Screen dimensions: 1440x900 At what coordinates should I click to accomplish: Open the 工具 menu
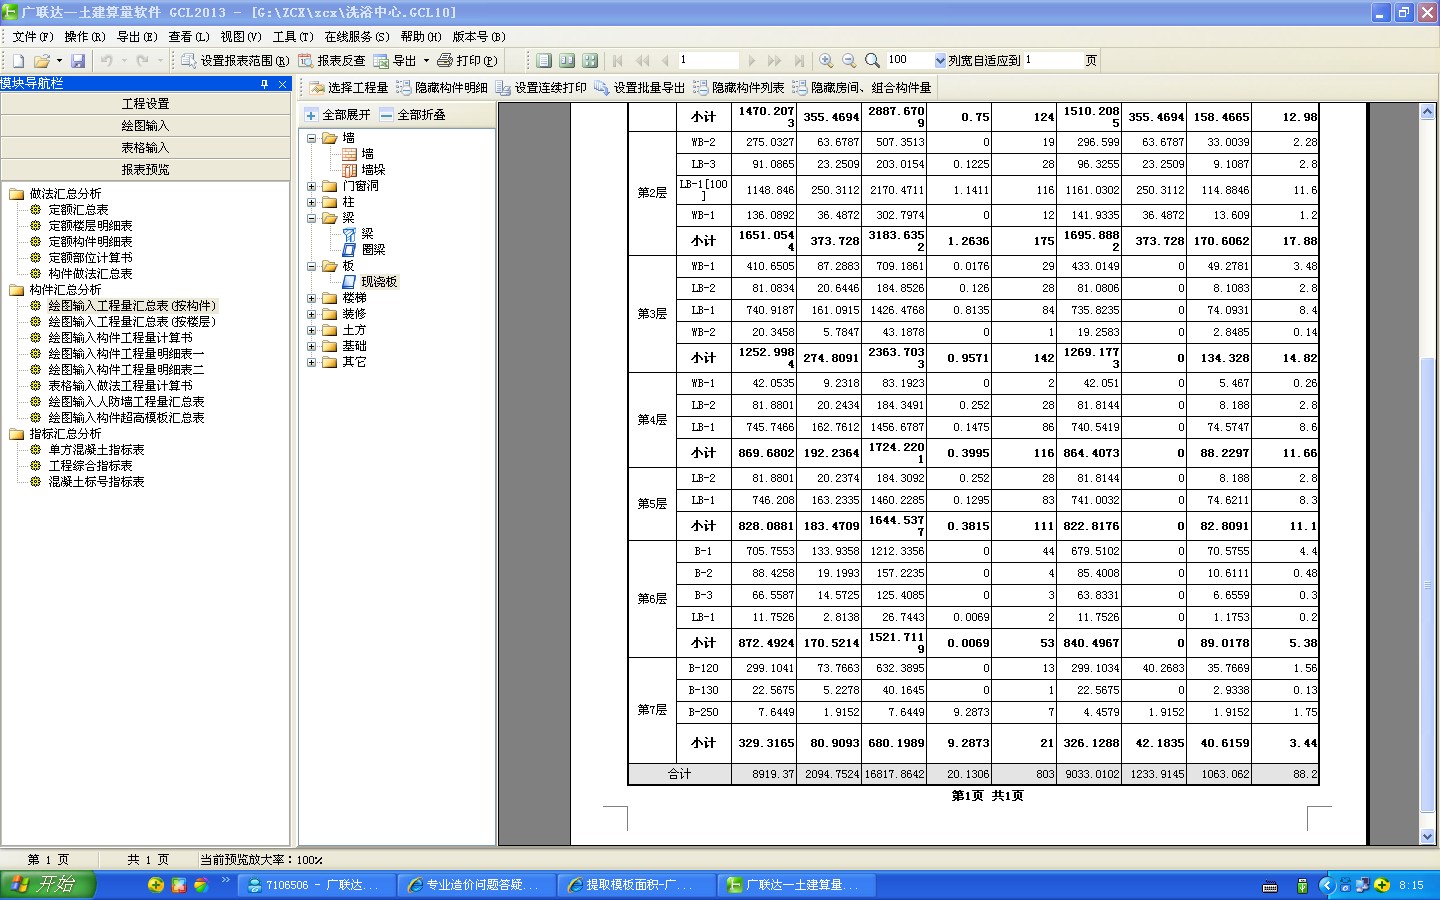(x=293, y=36)
